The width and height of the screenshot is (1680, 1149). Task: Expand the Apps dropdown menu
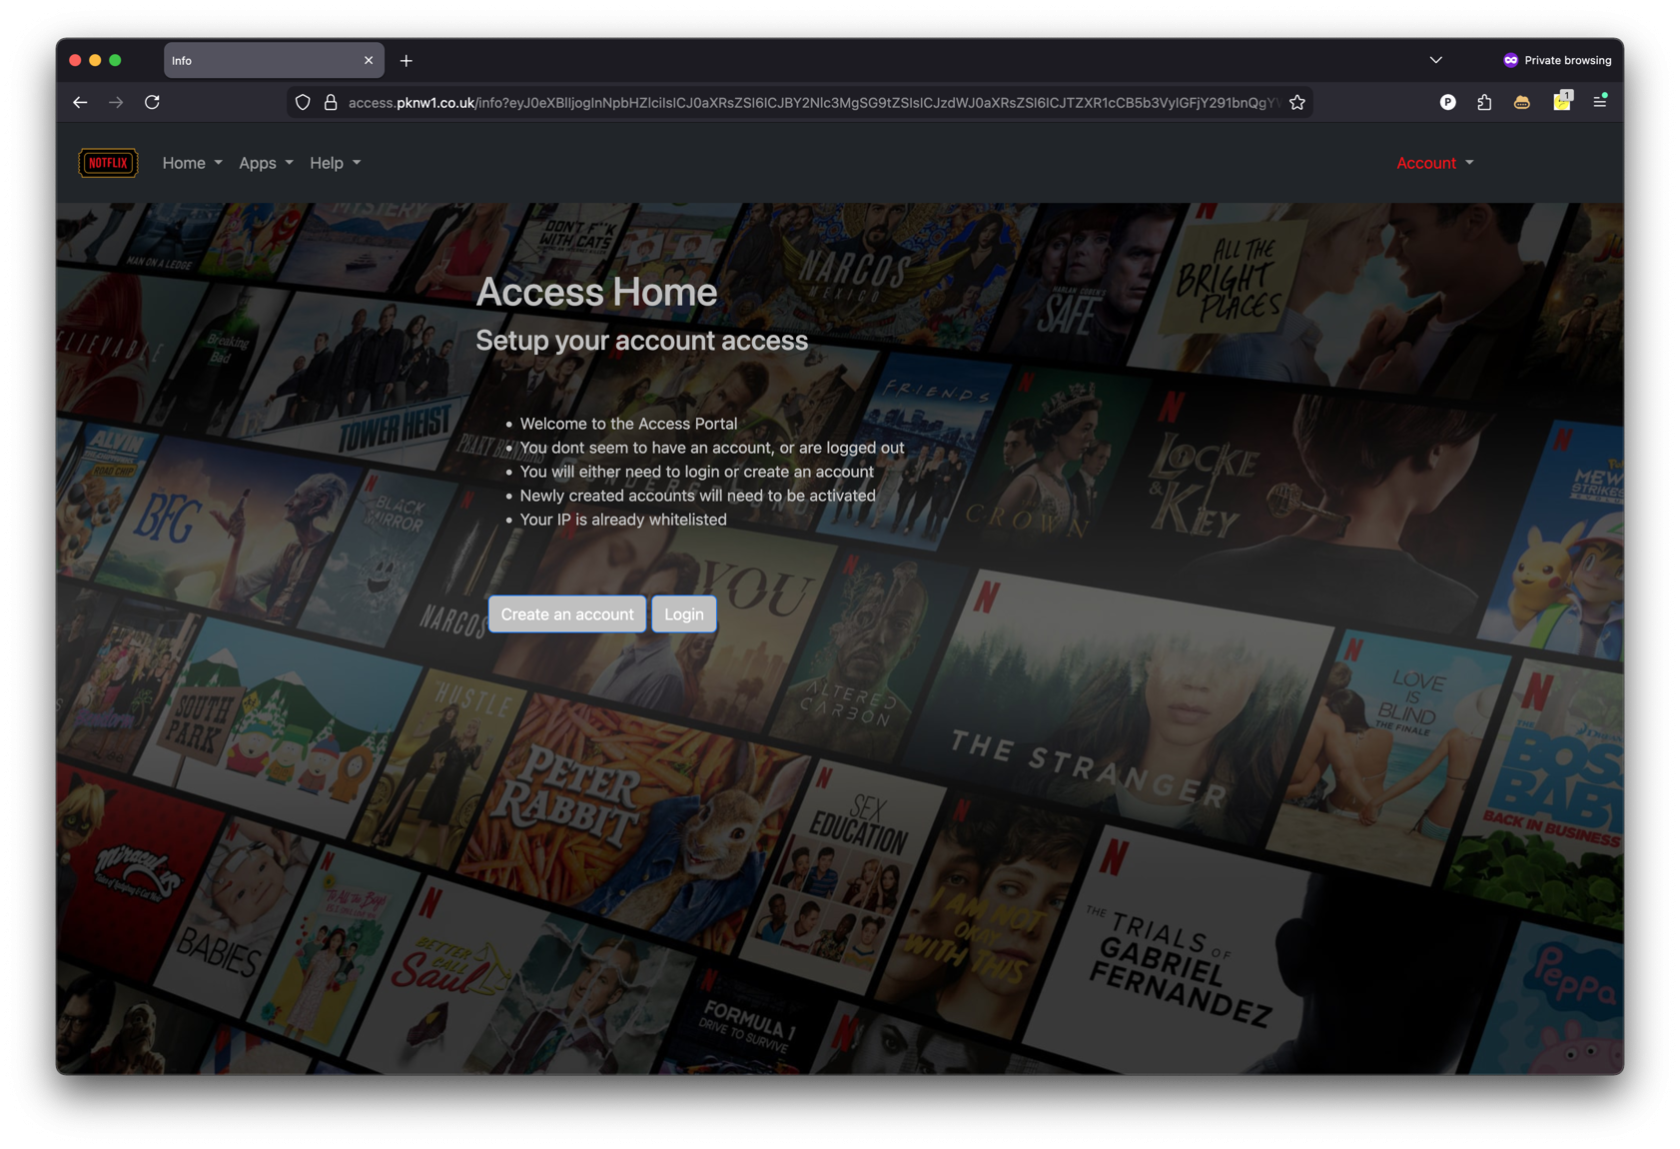[266, 163]
